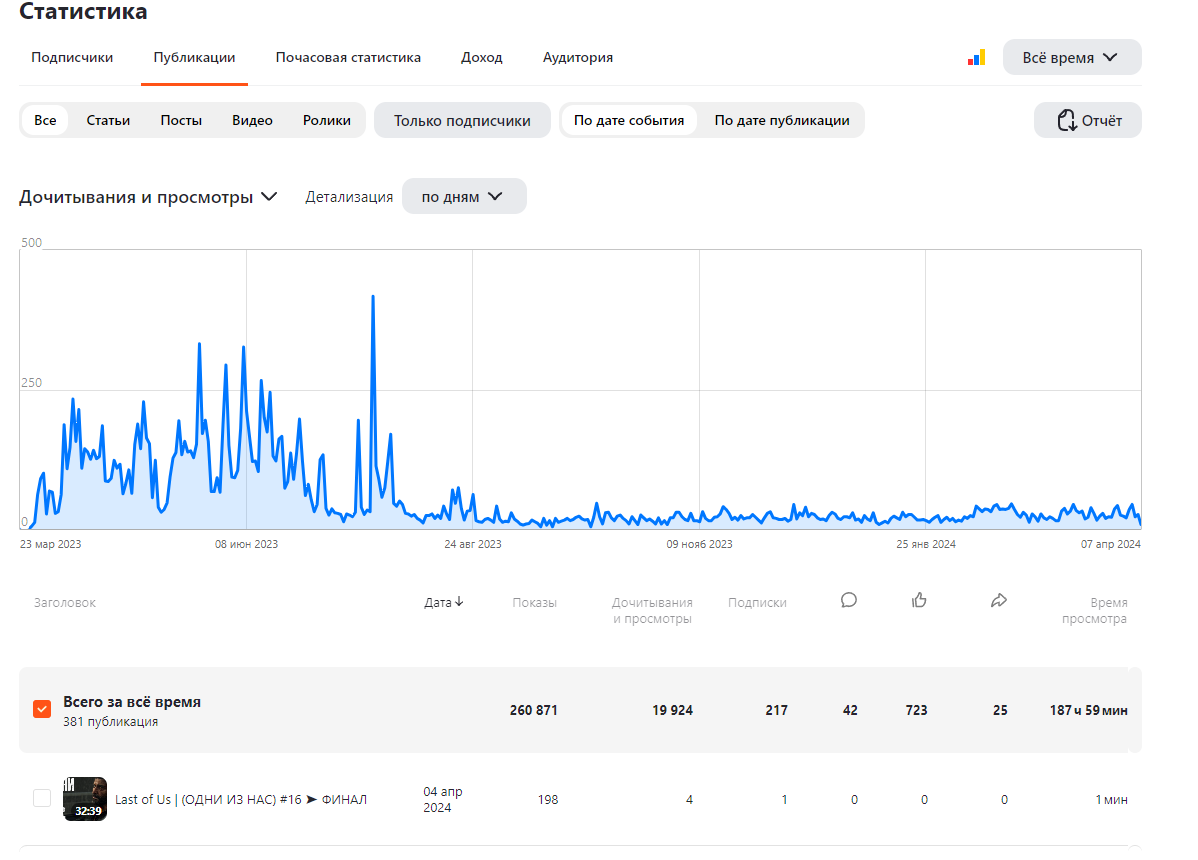The image size is (1198, 860).
Task: Click the 187 ч 59 мин total
Action: (1088, 710)
